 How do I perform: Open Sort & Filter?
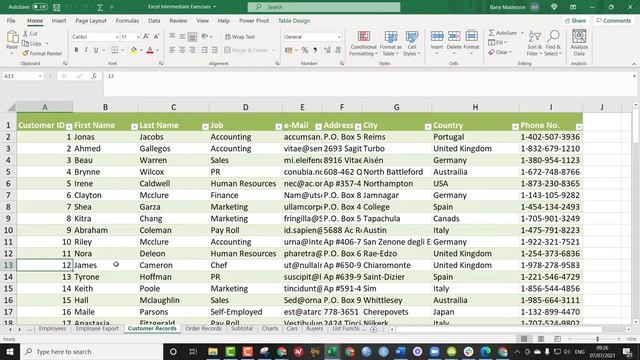pos(534,43)
